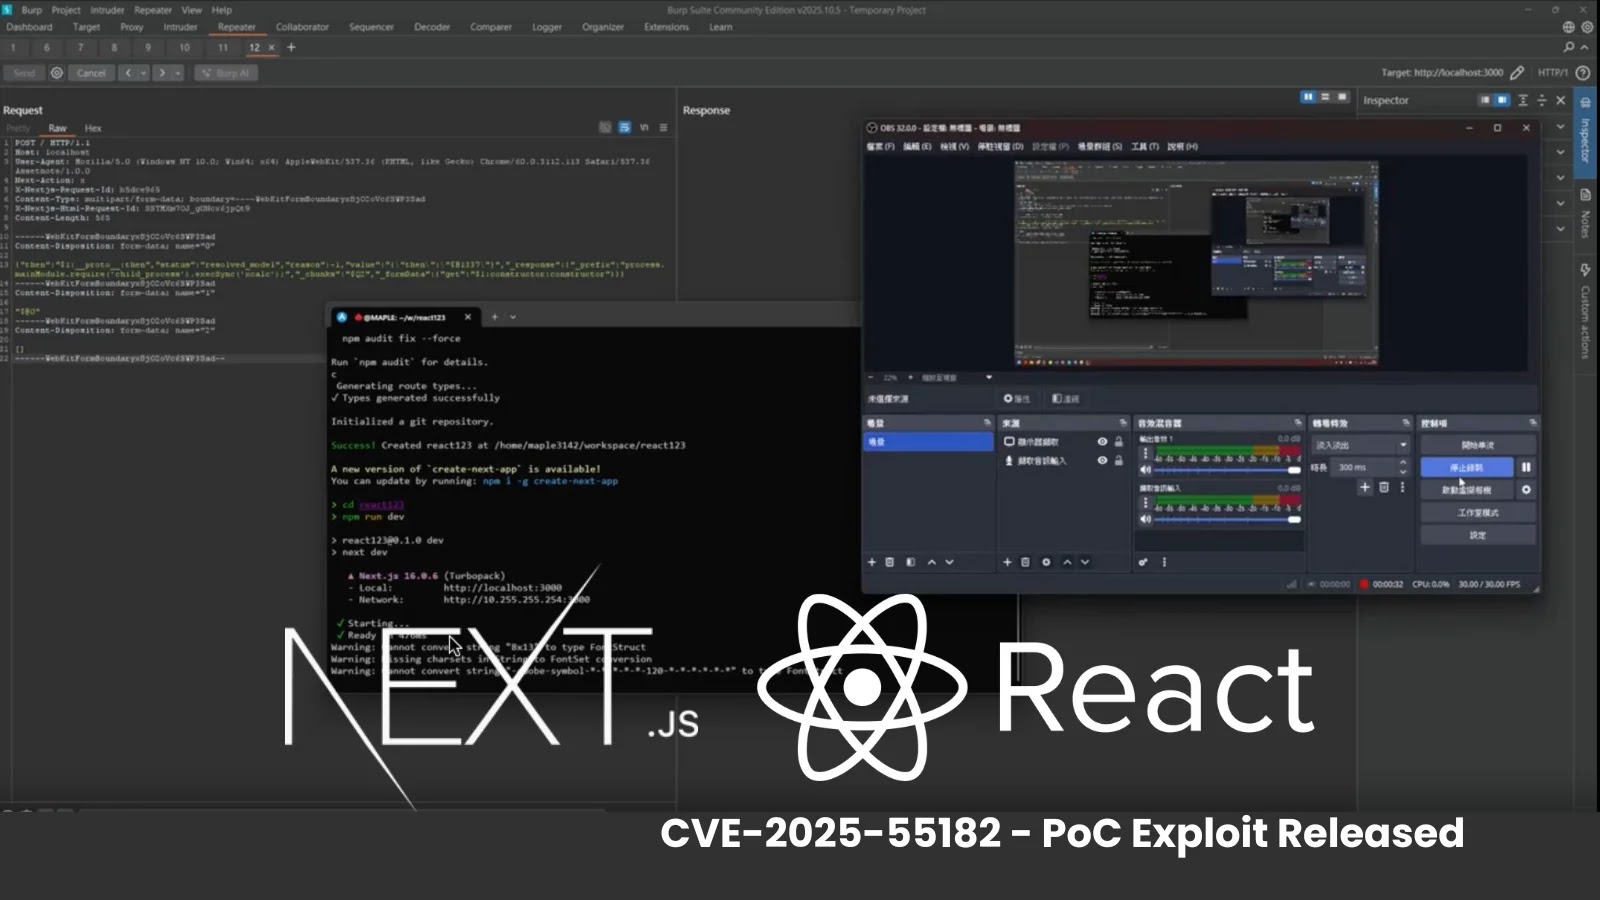This screenshot has height=900, width=1600.
Task: Click the Burp AI button
Action: click(x=225, y=72)
